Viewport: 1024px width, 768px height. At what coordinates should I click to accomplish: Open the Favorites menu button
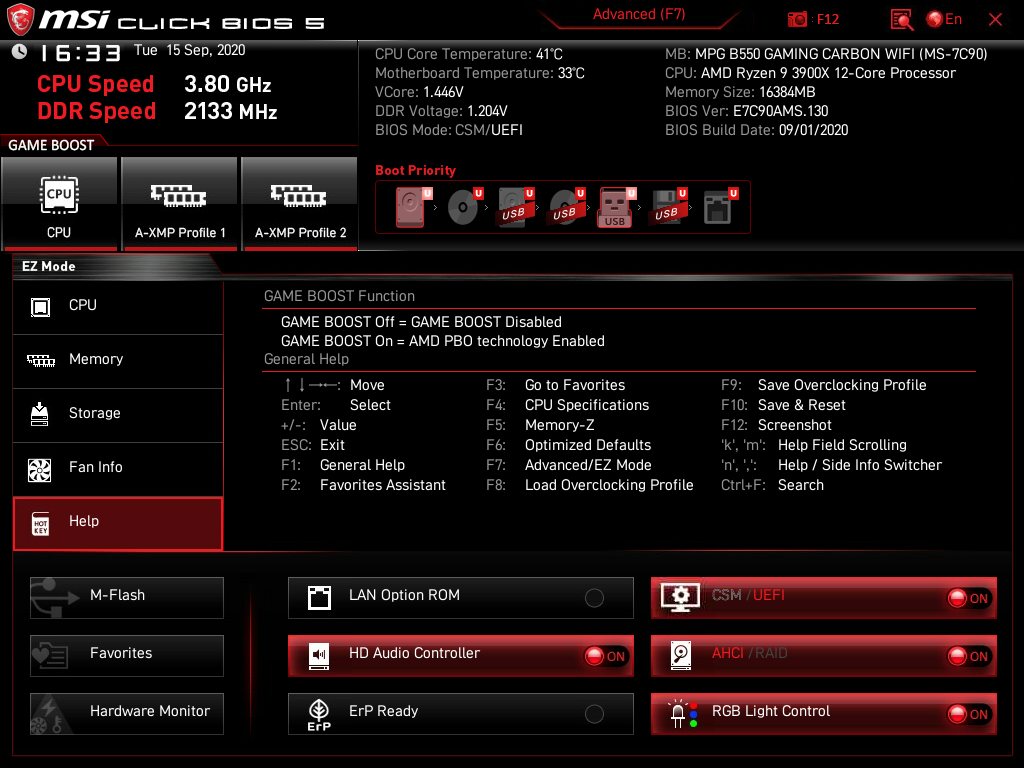tap(127, 656)
